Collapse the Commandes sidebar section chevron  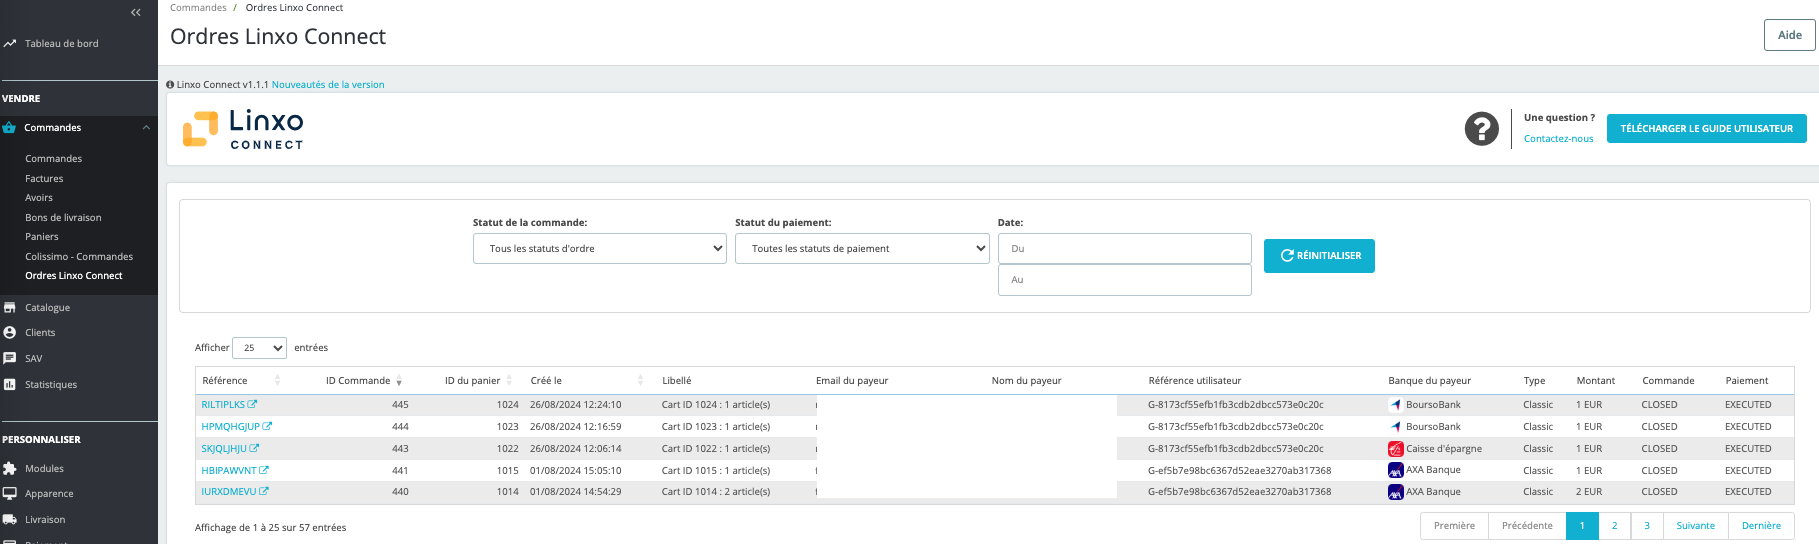coord(146,127)
